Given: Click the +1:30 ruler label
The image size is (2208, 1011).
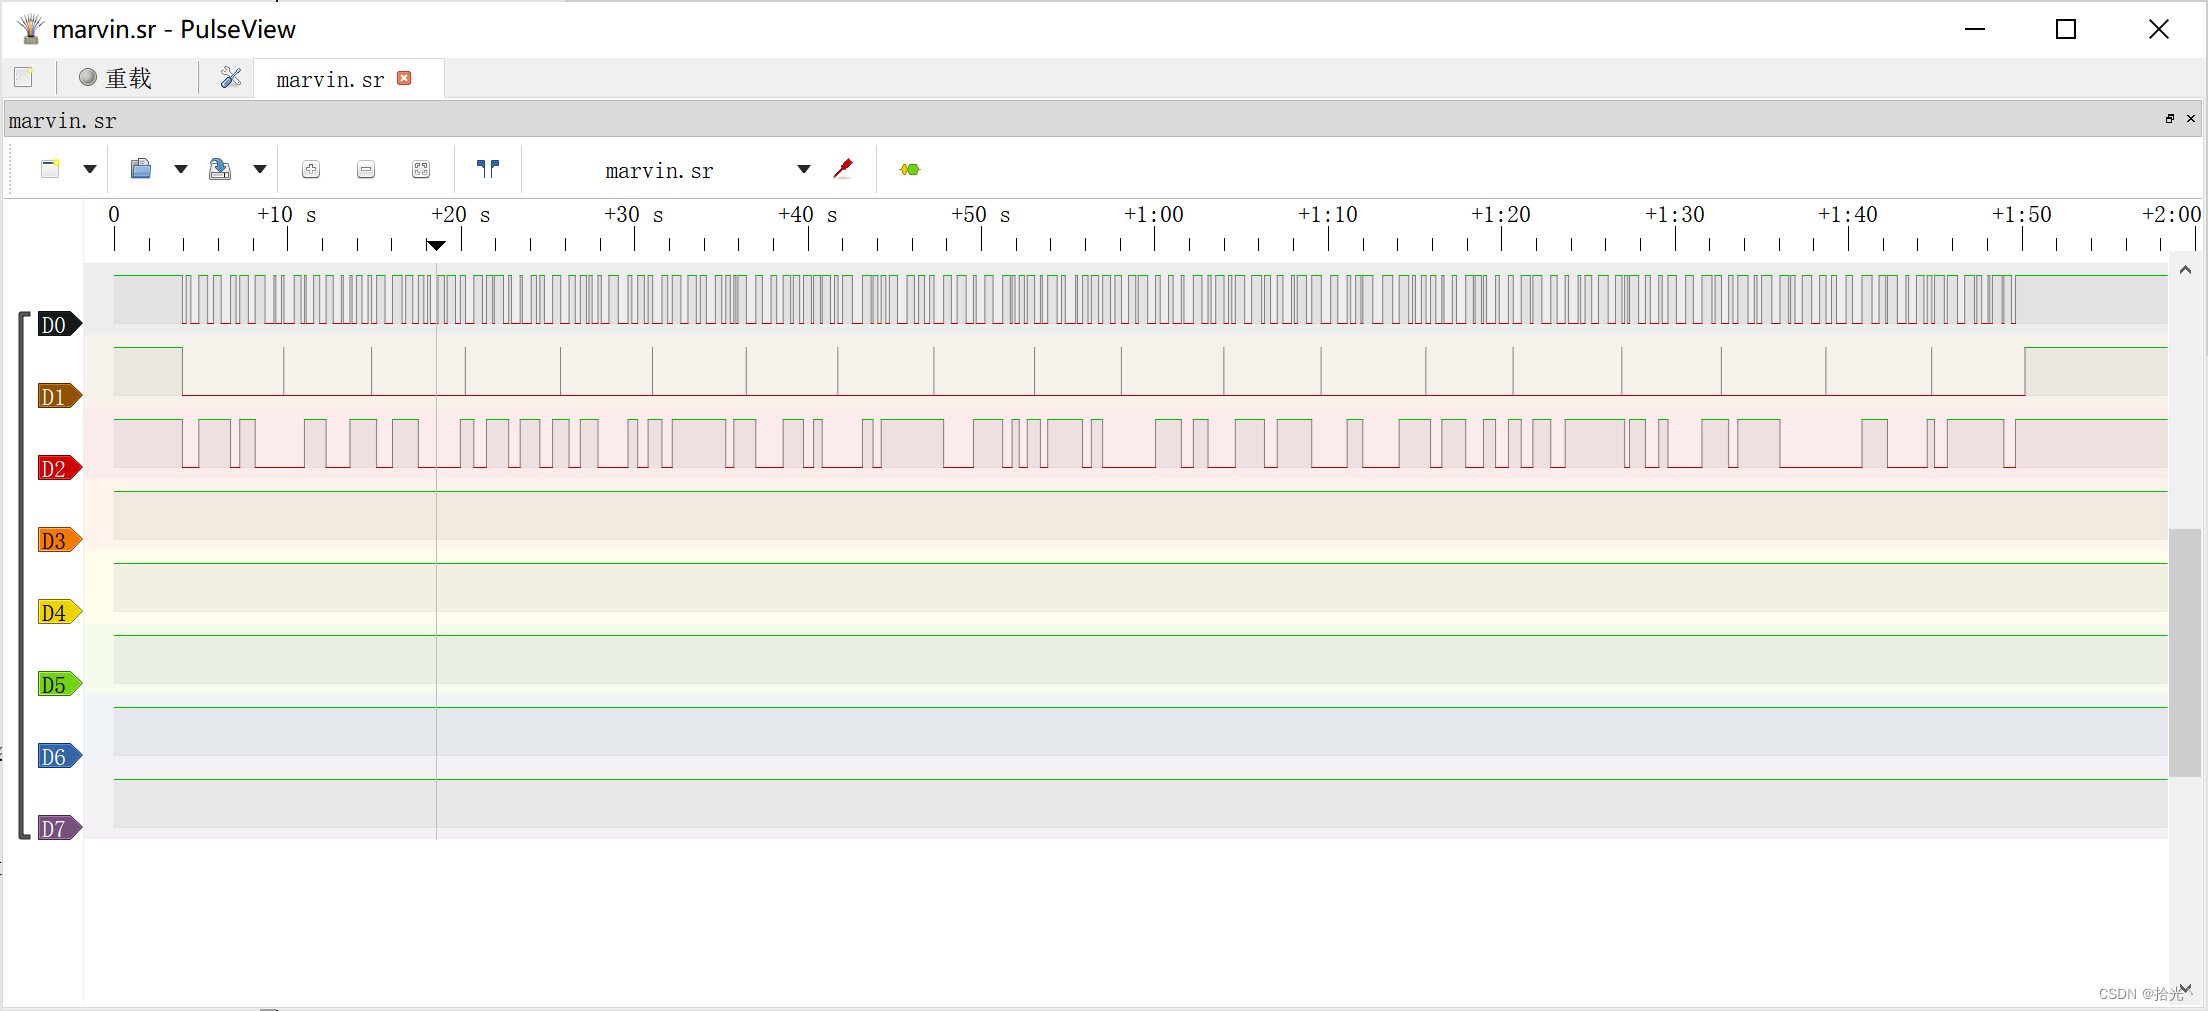Looking at the screenshot, I should [1675, 214].
